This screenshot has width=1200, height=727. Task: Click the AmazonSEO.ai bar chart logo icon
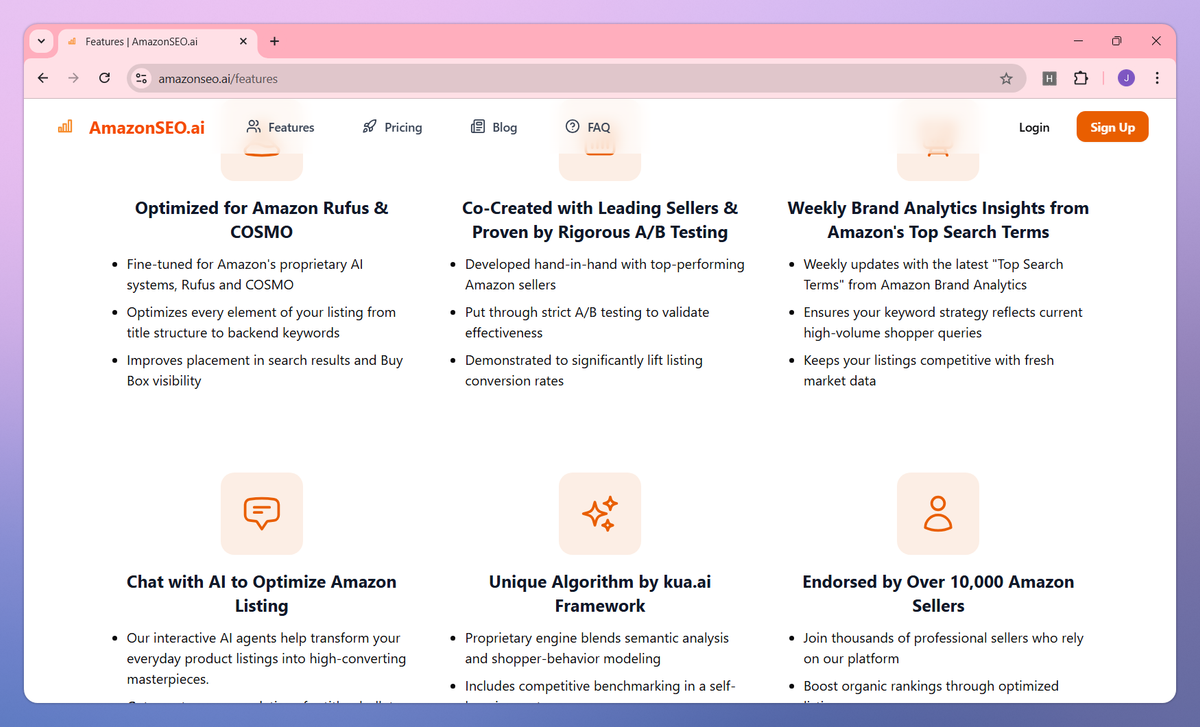pyautogui.click(x=65, y=127)
